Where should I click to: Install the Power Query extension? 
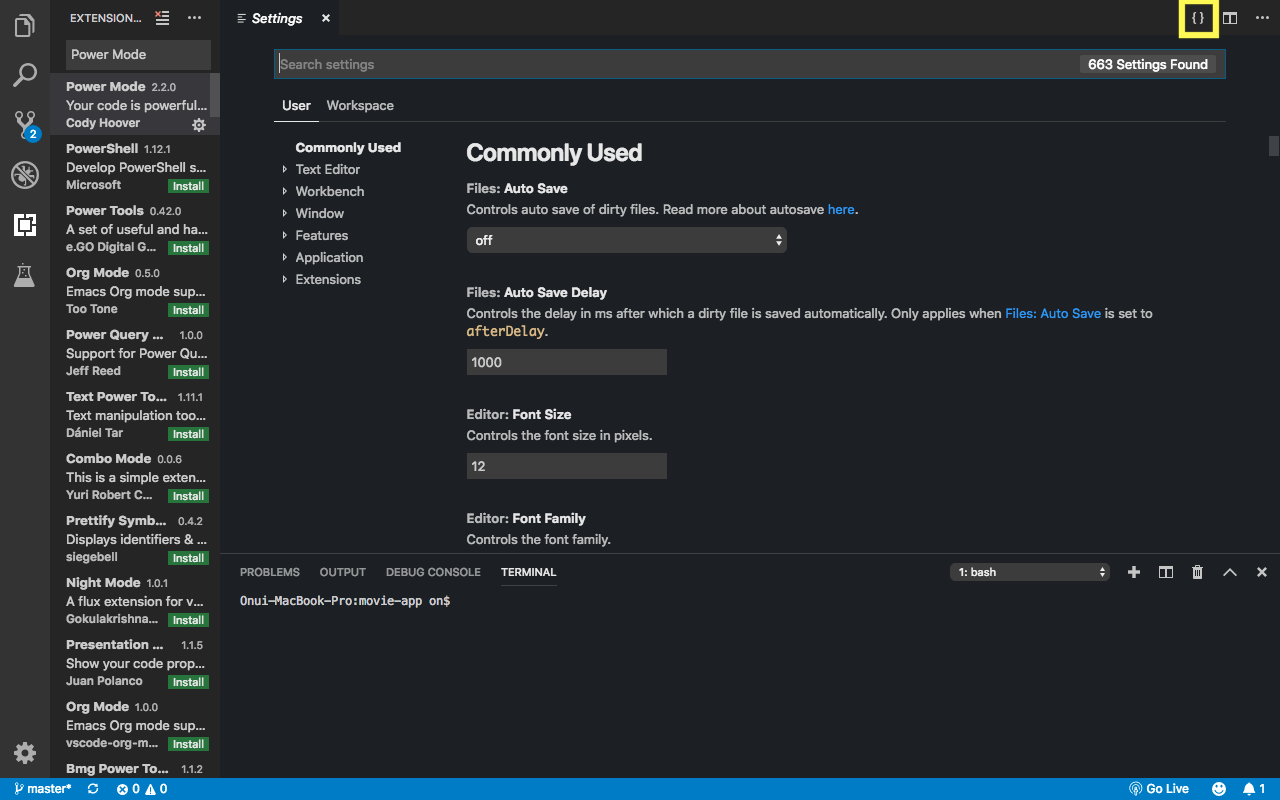(188, 372)
